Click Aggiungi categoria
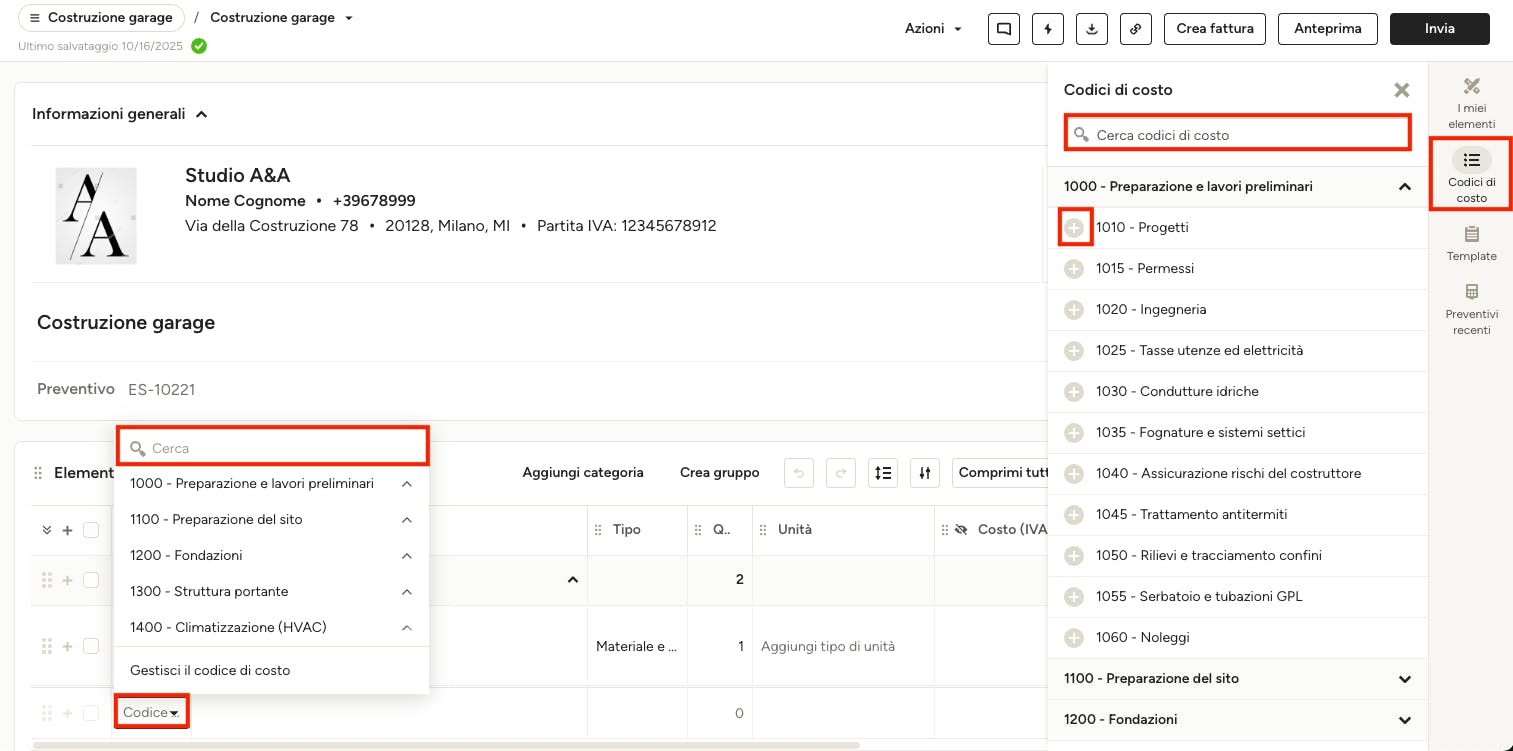Image resolution: width=1513 pixels, height=751 pixels. pyautogui.click(x=583, y=473)
